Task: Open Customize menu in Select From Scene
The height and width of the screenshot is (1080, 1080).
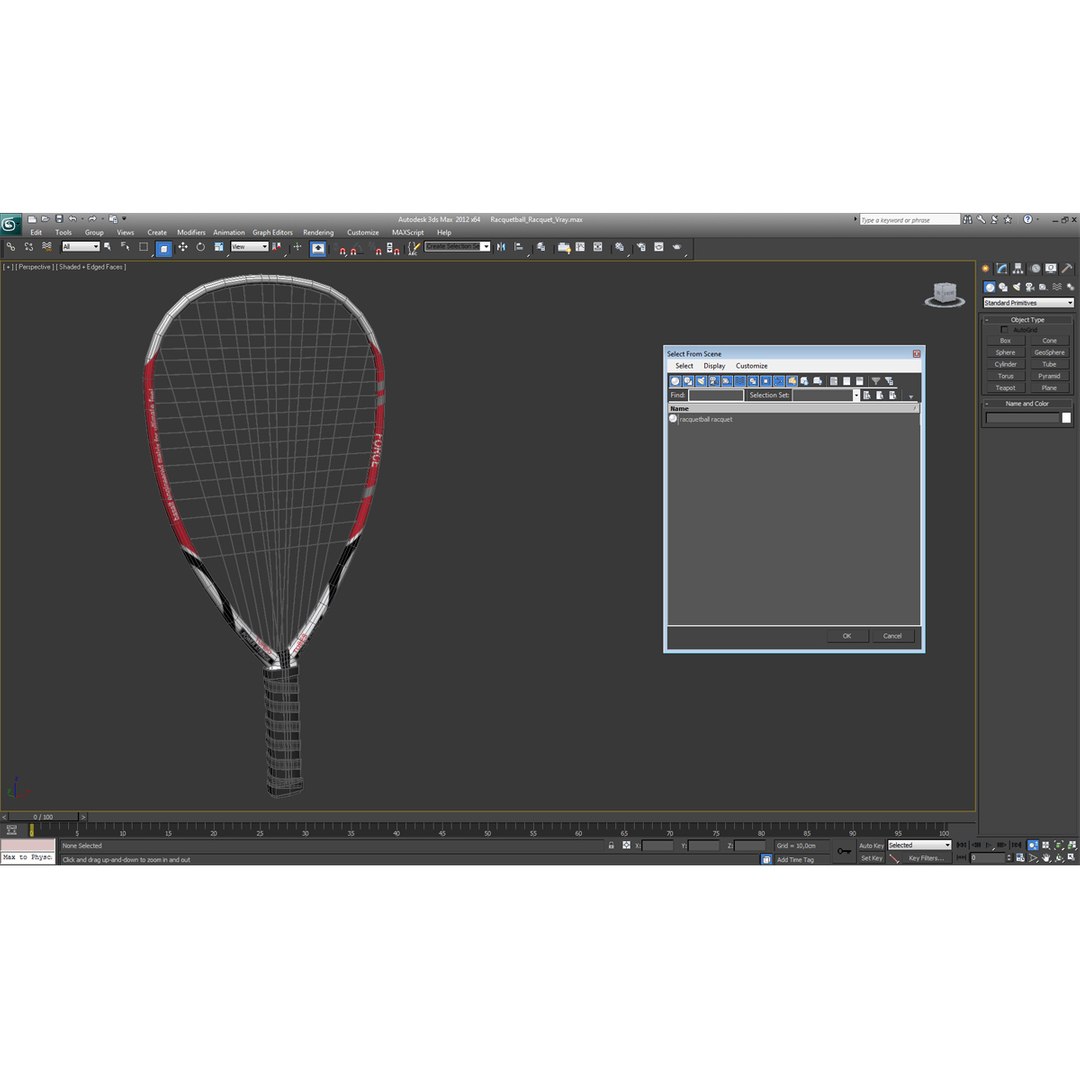Action: (x=751, y=366)
